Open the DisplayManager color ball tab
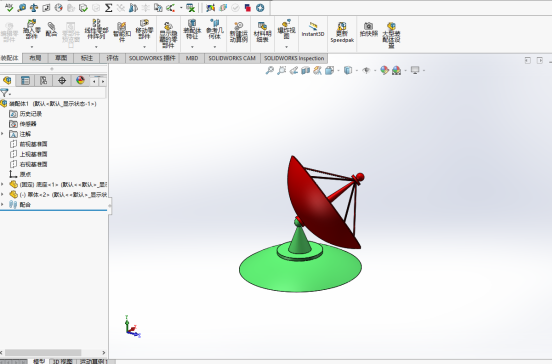552x364 pixels. 80,81
